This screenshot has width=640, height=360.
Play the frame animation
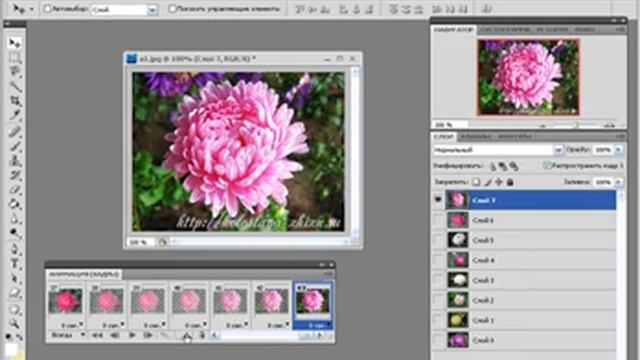pyautogui.click(x=132, y=336)
